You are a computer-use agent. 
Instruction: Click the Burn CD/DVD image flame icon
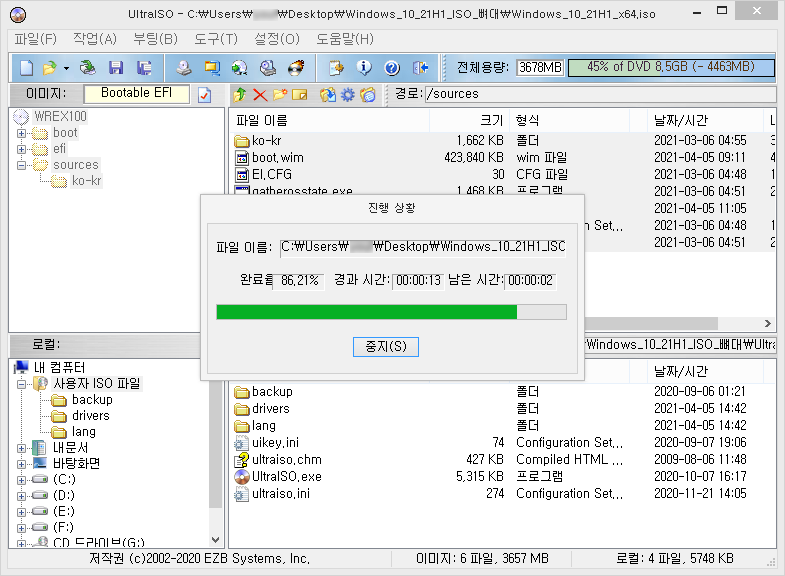(296, 68)
